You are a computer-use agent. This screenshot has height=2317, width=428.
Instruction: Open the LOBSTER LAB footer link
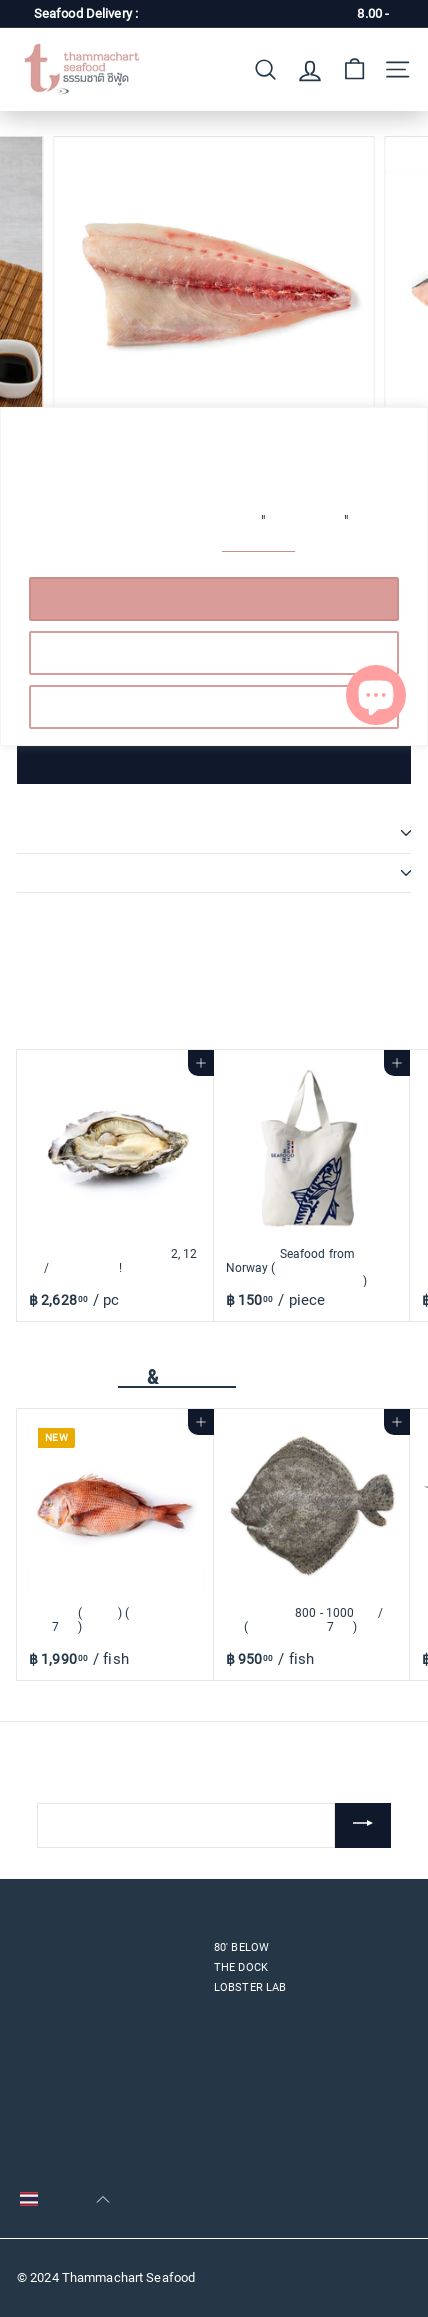pos(250,1987)
